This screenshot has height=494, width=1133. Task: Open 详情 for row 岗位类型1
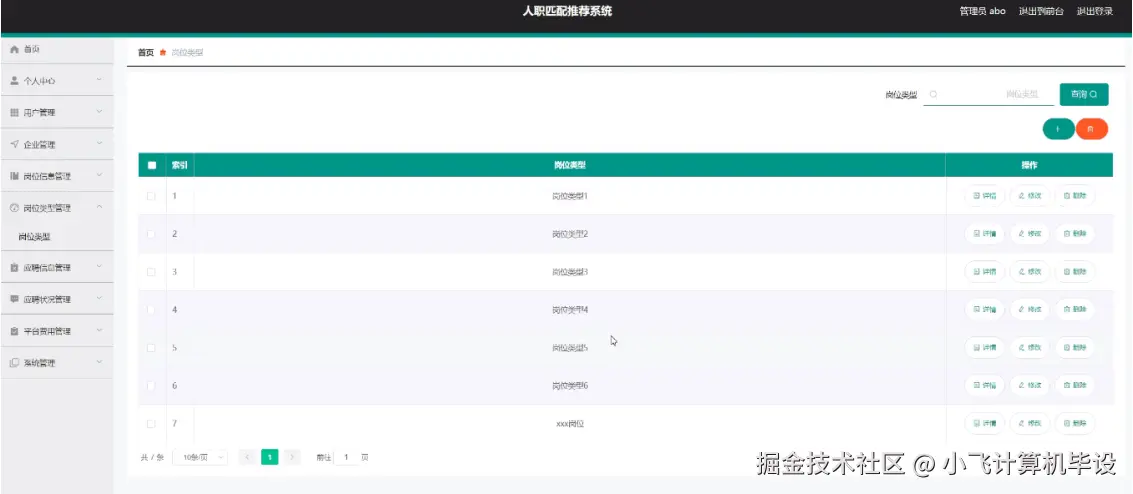pyautogui.click(x=984, y=196)
